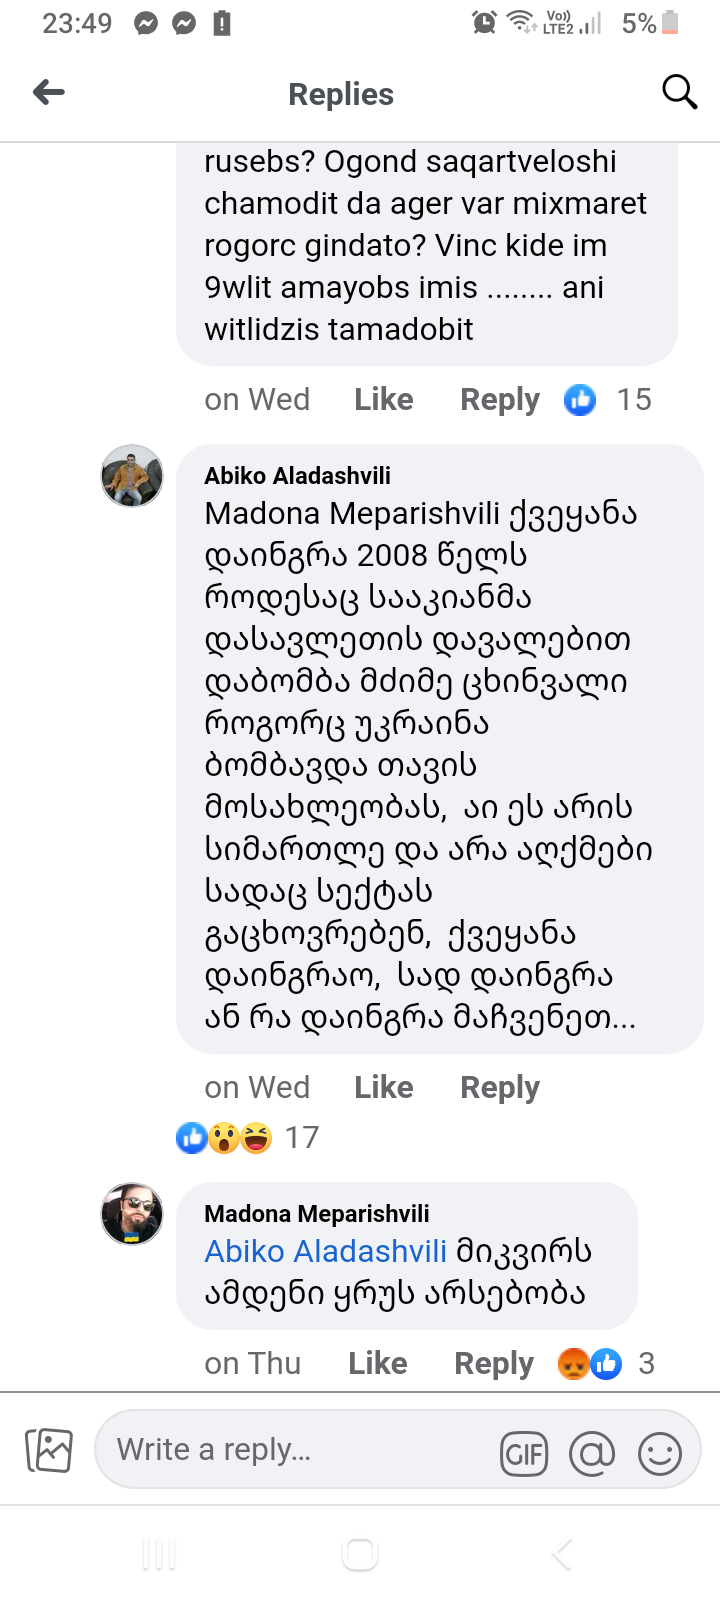Open the emoji smiley picker

coord(660,1453)
